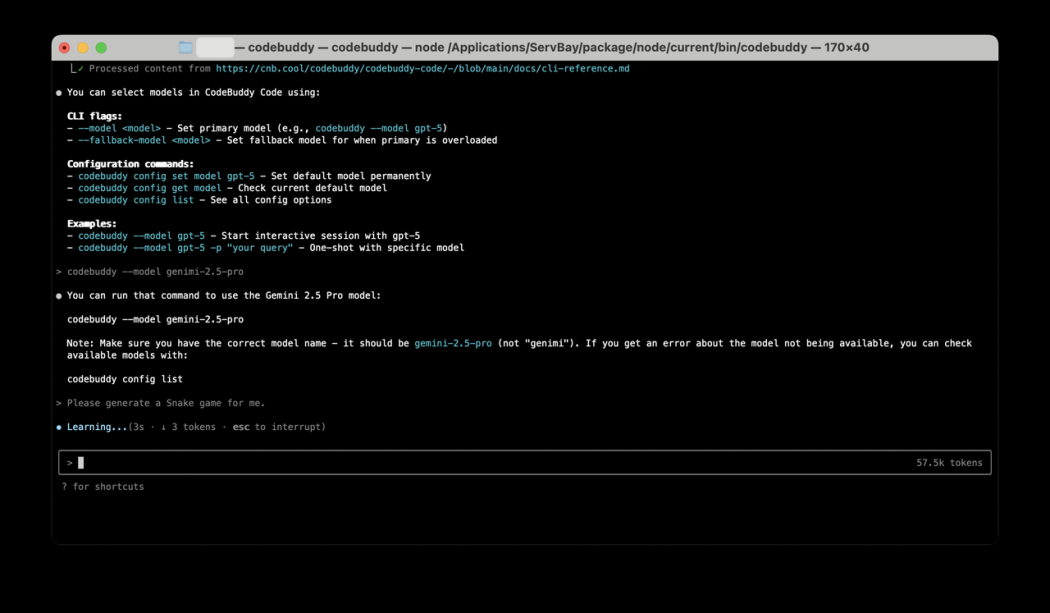Viewport: 1050px width, 613px height.
Task: Click "codebuddy config set model gpt-5" command
Action: tap(166, 176)
